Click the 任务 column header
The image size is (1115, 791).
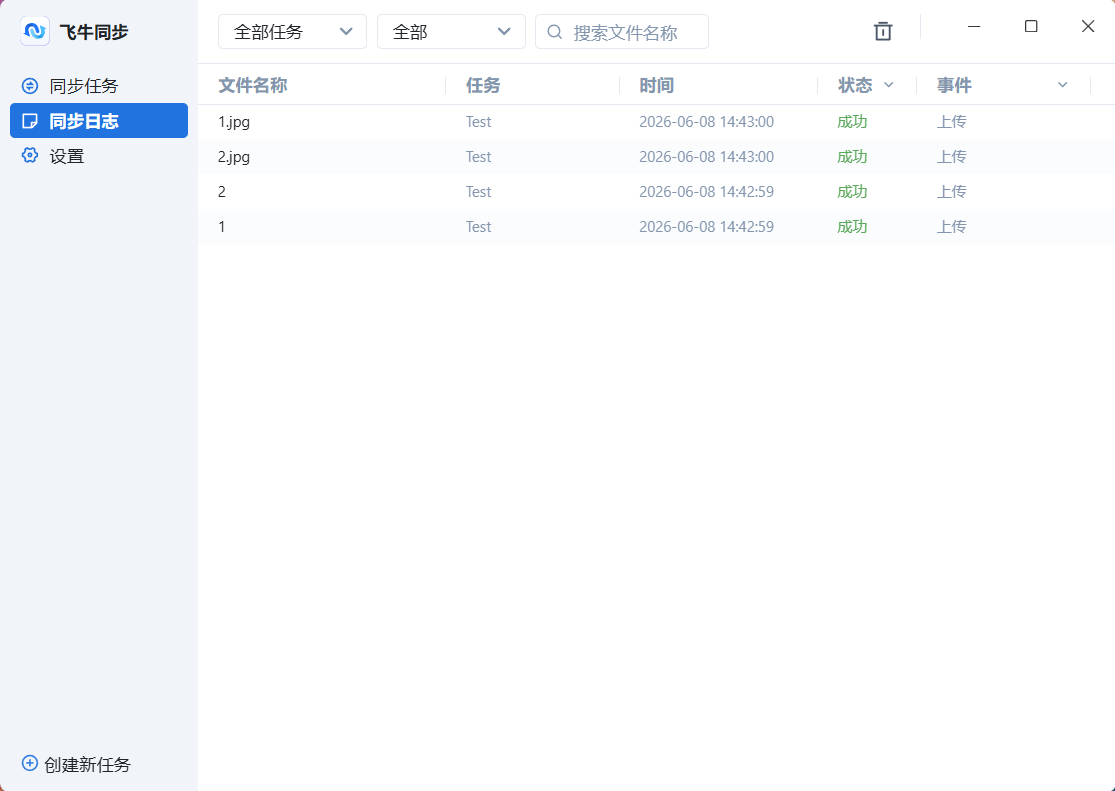(483, 85)
